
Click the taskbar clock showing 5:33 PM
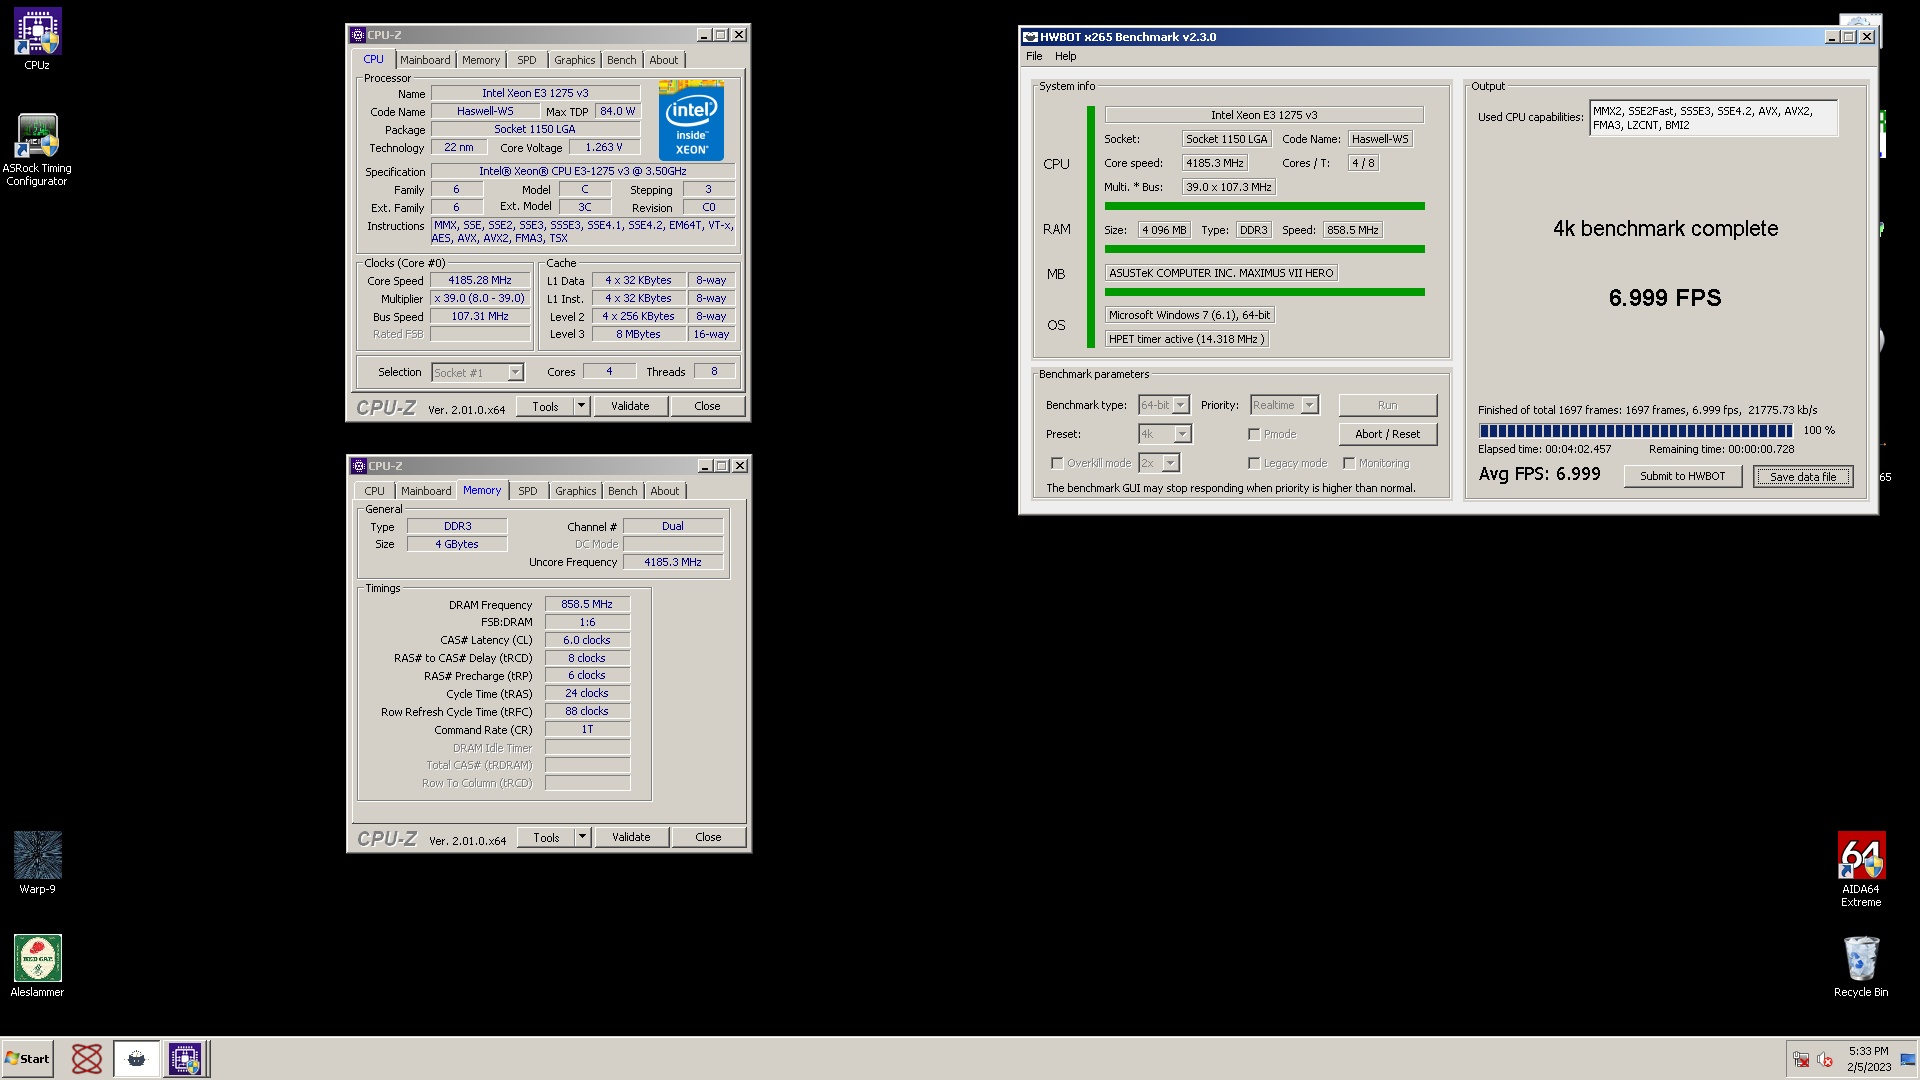point(1868,1059)
